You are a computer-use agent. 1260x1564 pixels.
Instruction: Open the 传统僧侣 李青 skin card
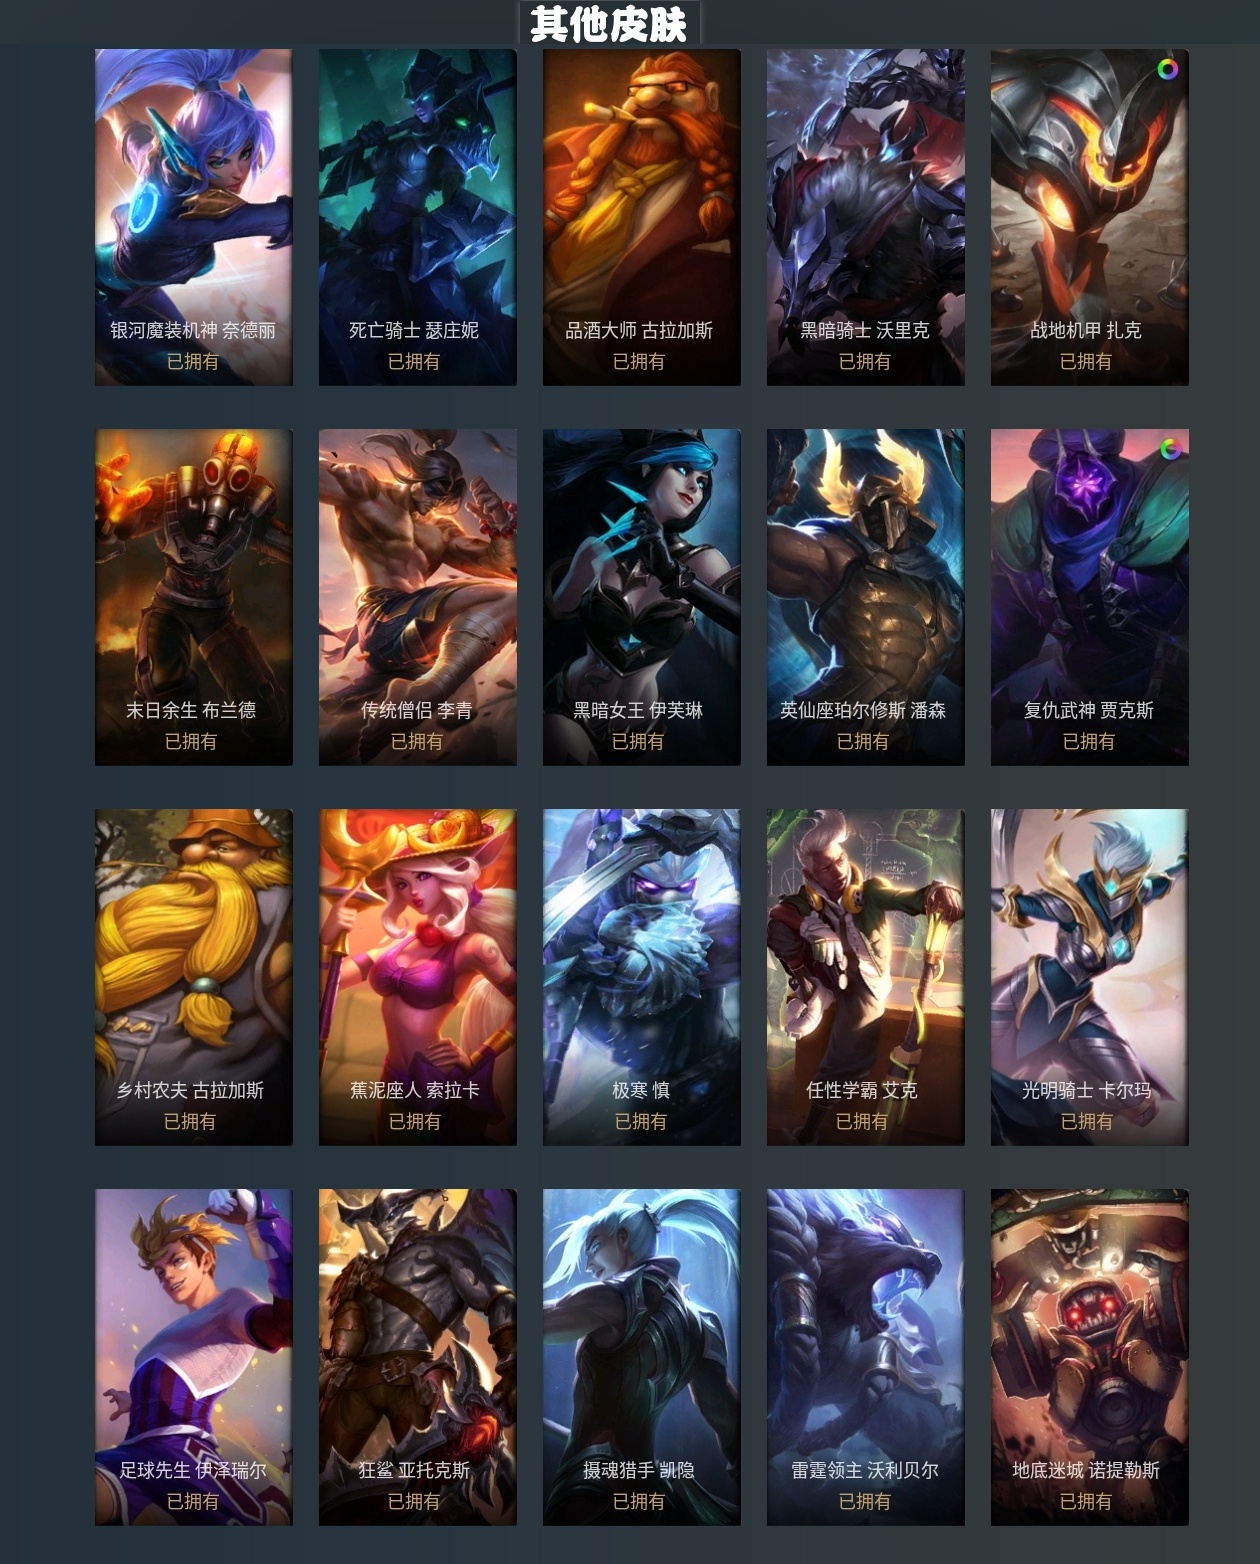click(418, 597)
